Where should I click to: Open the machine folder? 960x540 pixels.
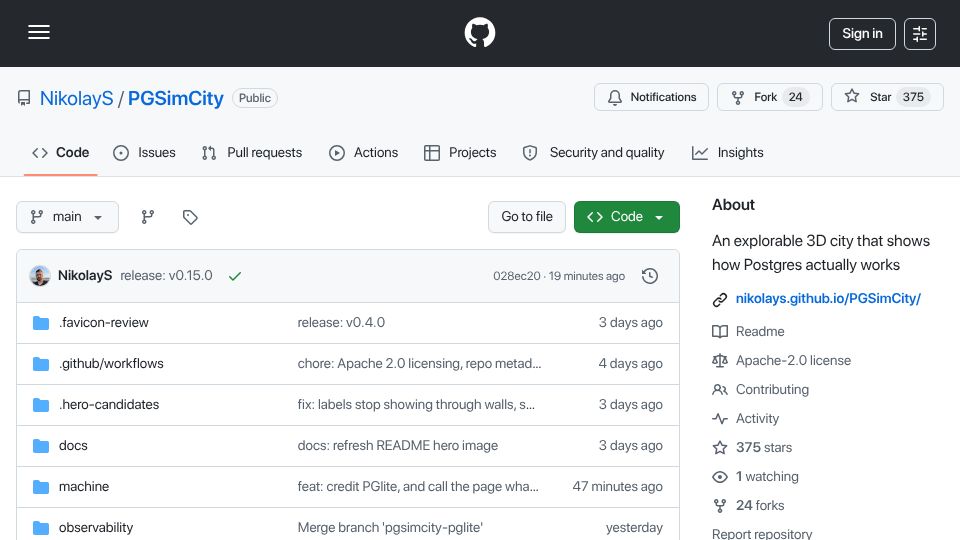point(84,487)
